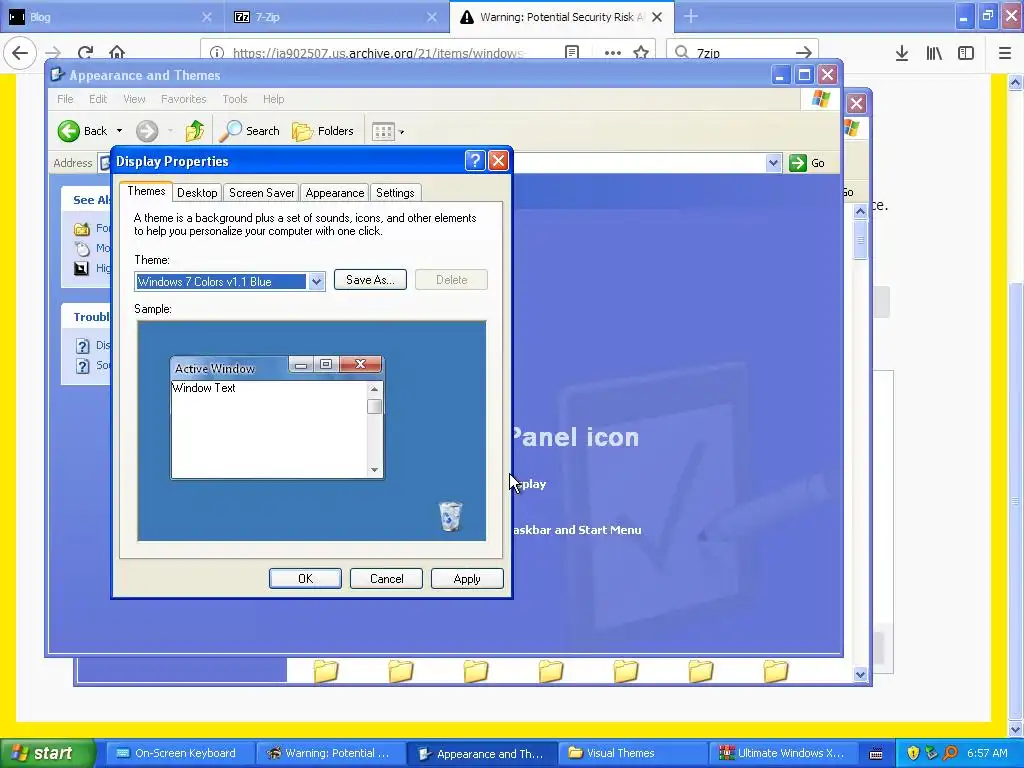
Task: Open the File menu
Action: point(65,99)
